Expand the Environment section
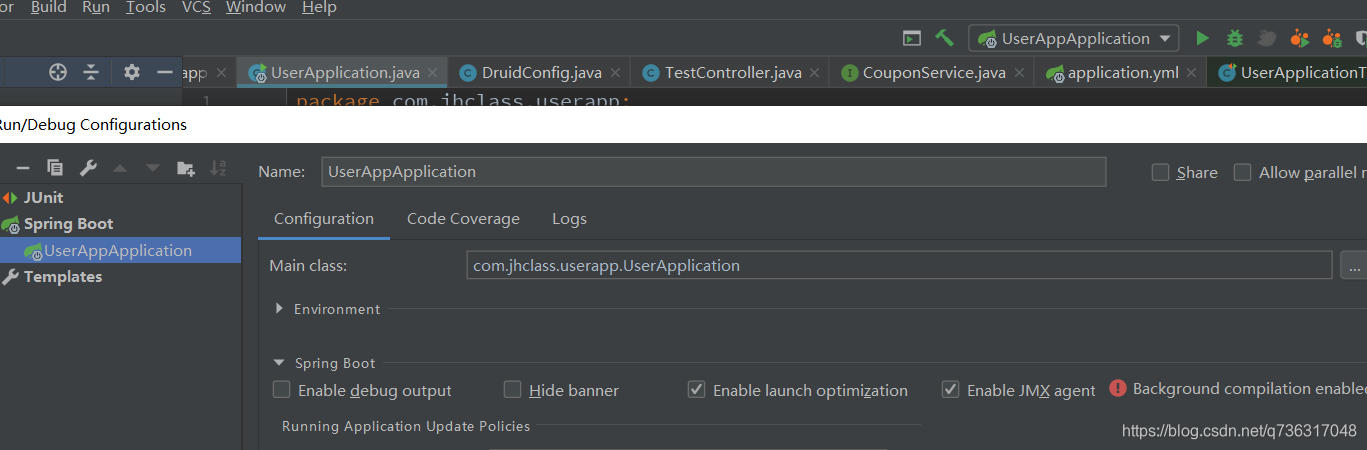Image resolution: width=1367 pixels, height=450 pixels. (x=280, y=309)
